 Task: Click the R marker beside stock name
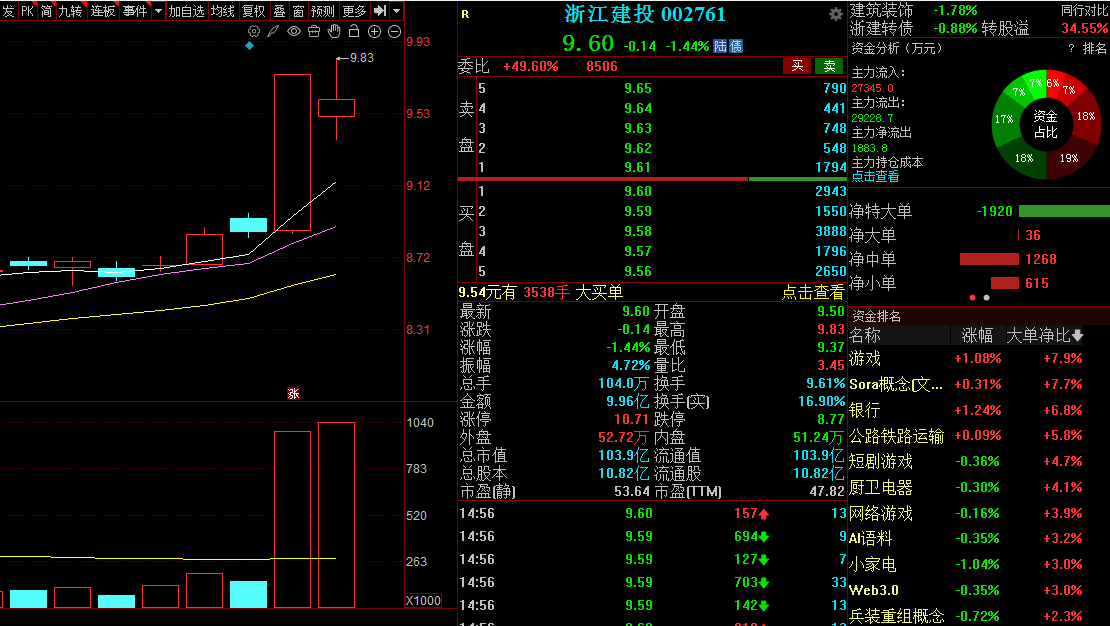[x=465, y=14]
